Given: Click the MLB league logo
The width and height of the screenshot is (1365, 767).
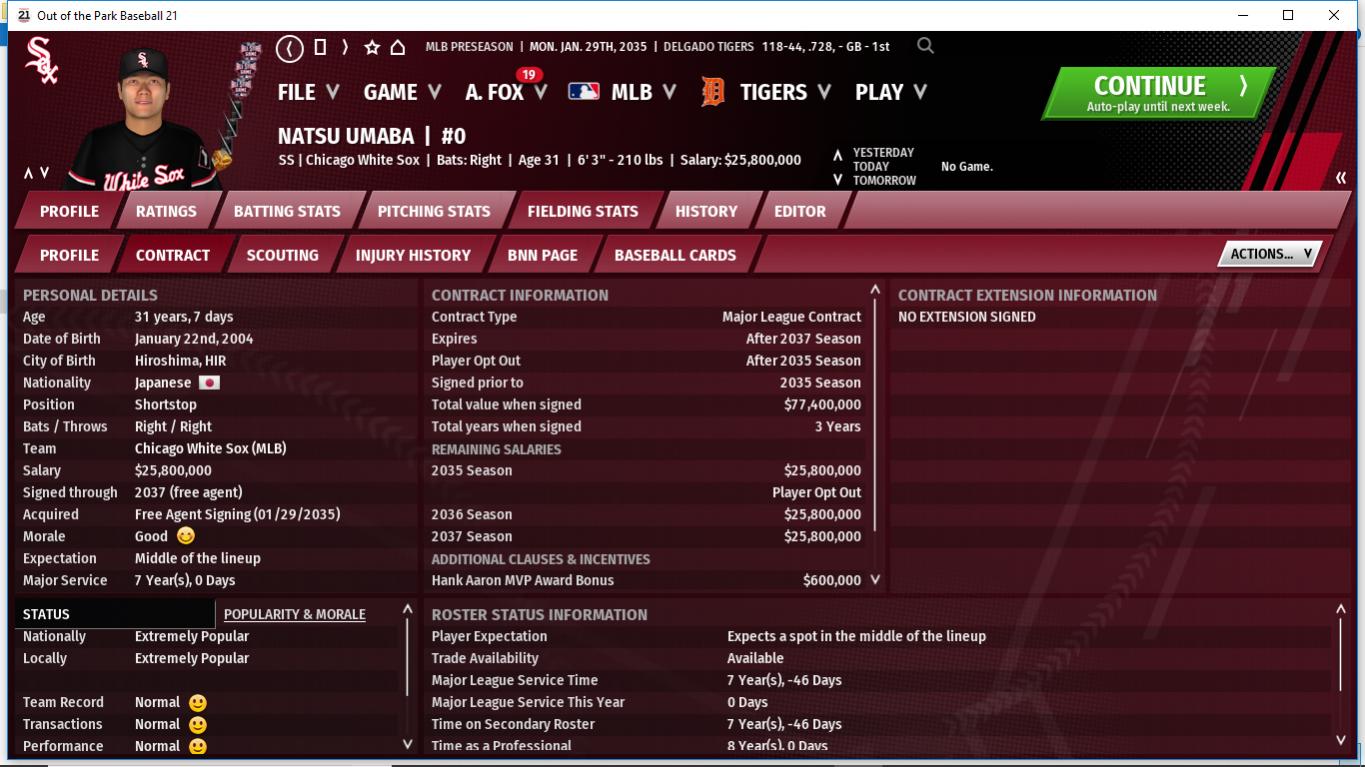Looking at the screenshot, I should click(584, 92).
